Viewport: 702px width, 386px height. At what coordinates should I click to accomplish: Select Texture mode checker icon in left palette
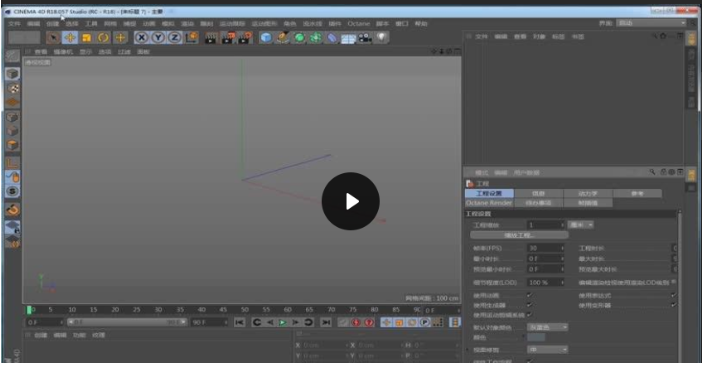point(13,88)
